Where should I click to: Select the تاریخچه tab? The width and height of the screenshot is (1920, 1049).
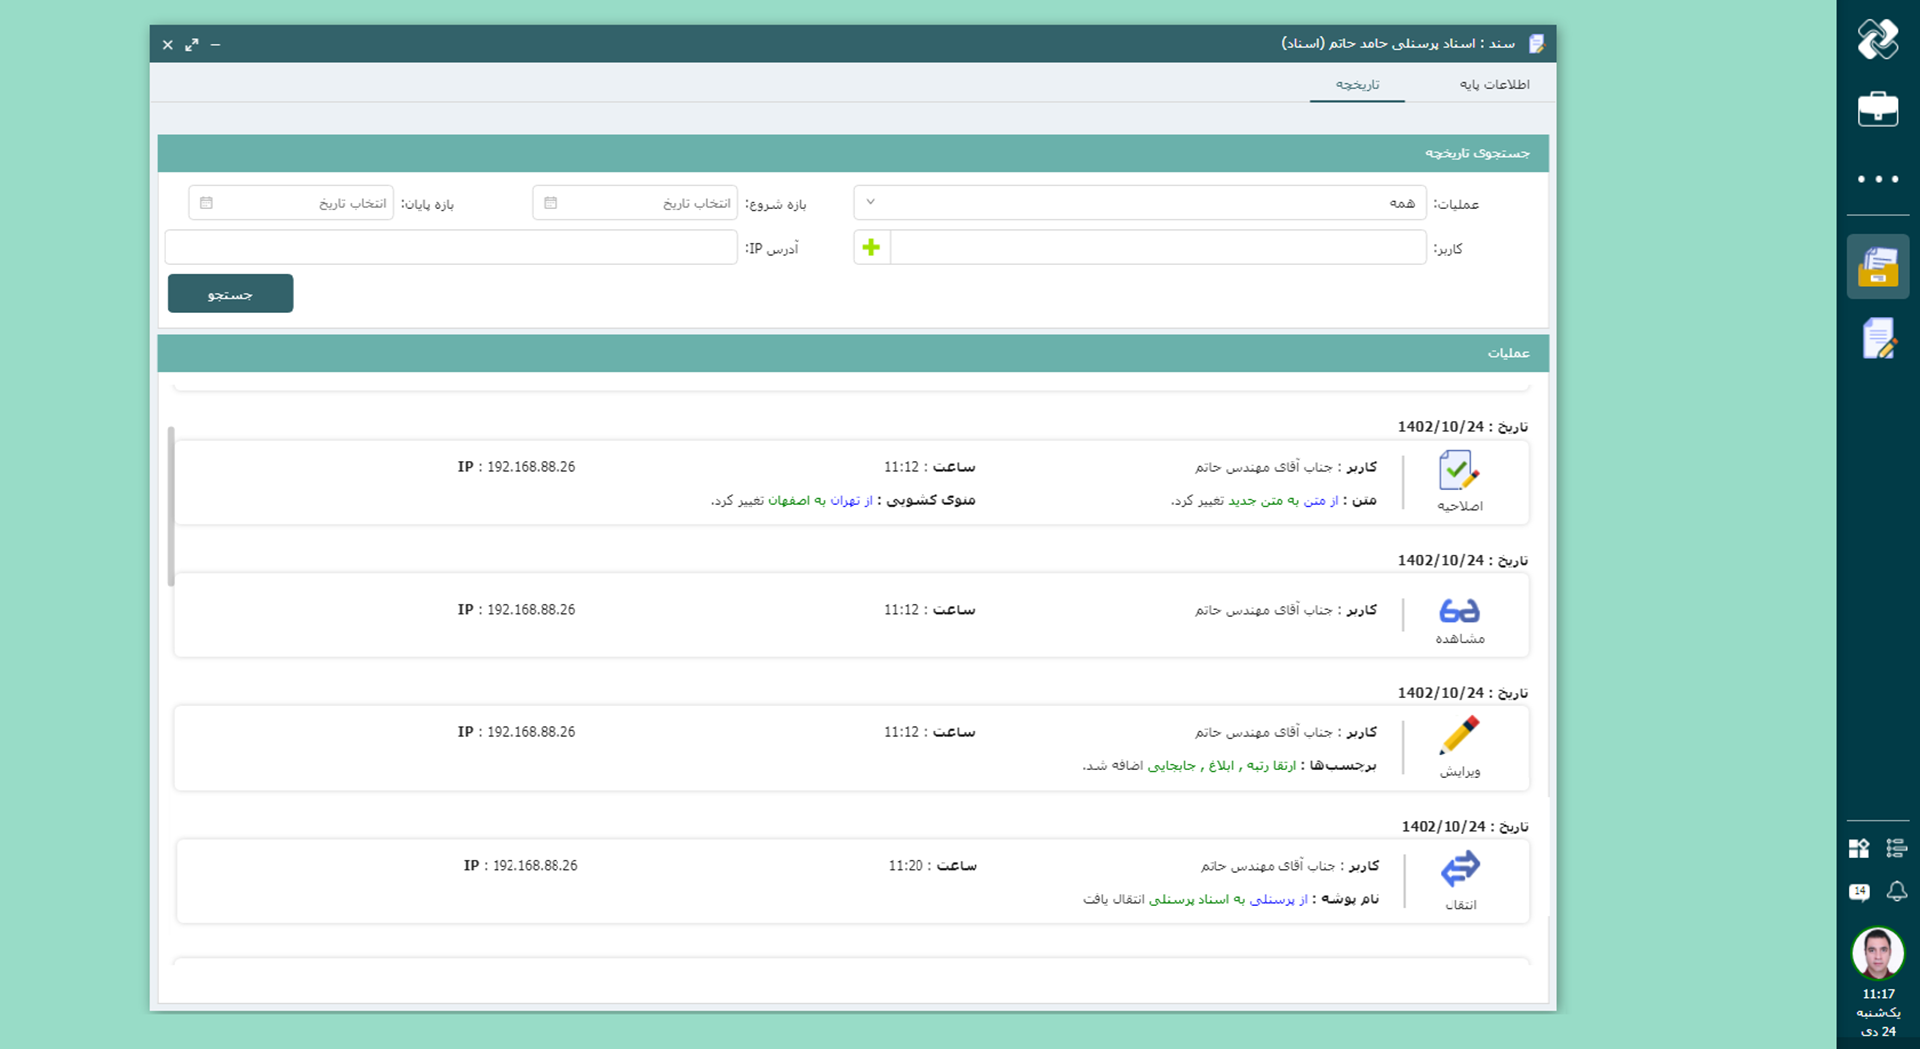coord(1357,84)
